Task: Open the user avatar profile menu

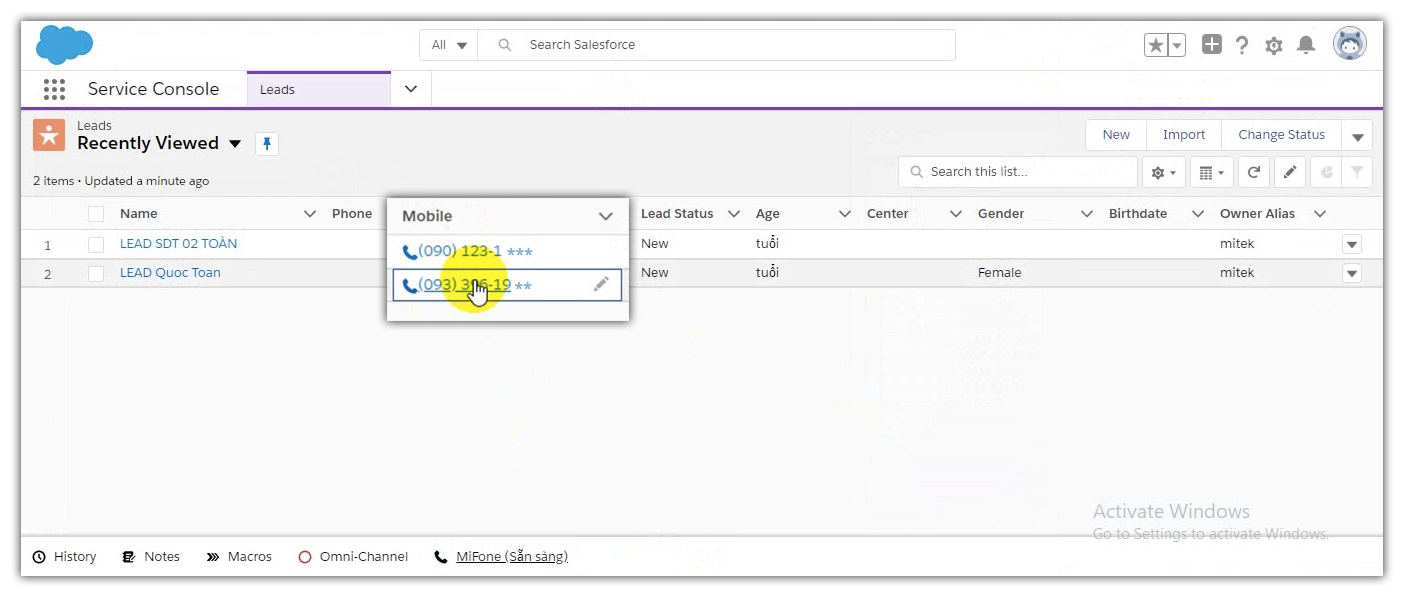Action: (x=1349, y=44)
